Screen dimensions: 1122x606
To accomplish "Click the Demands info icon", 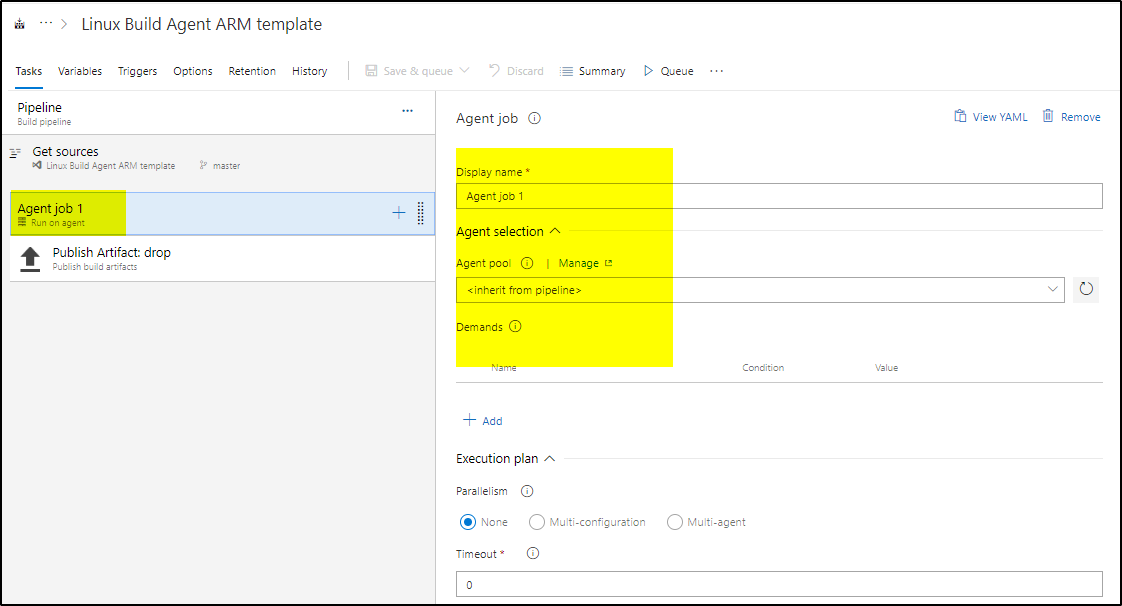I will (515, 326).
